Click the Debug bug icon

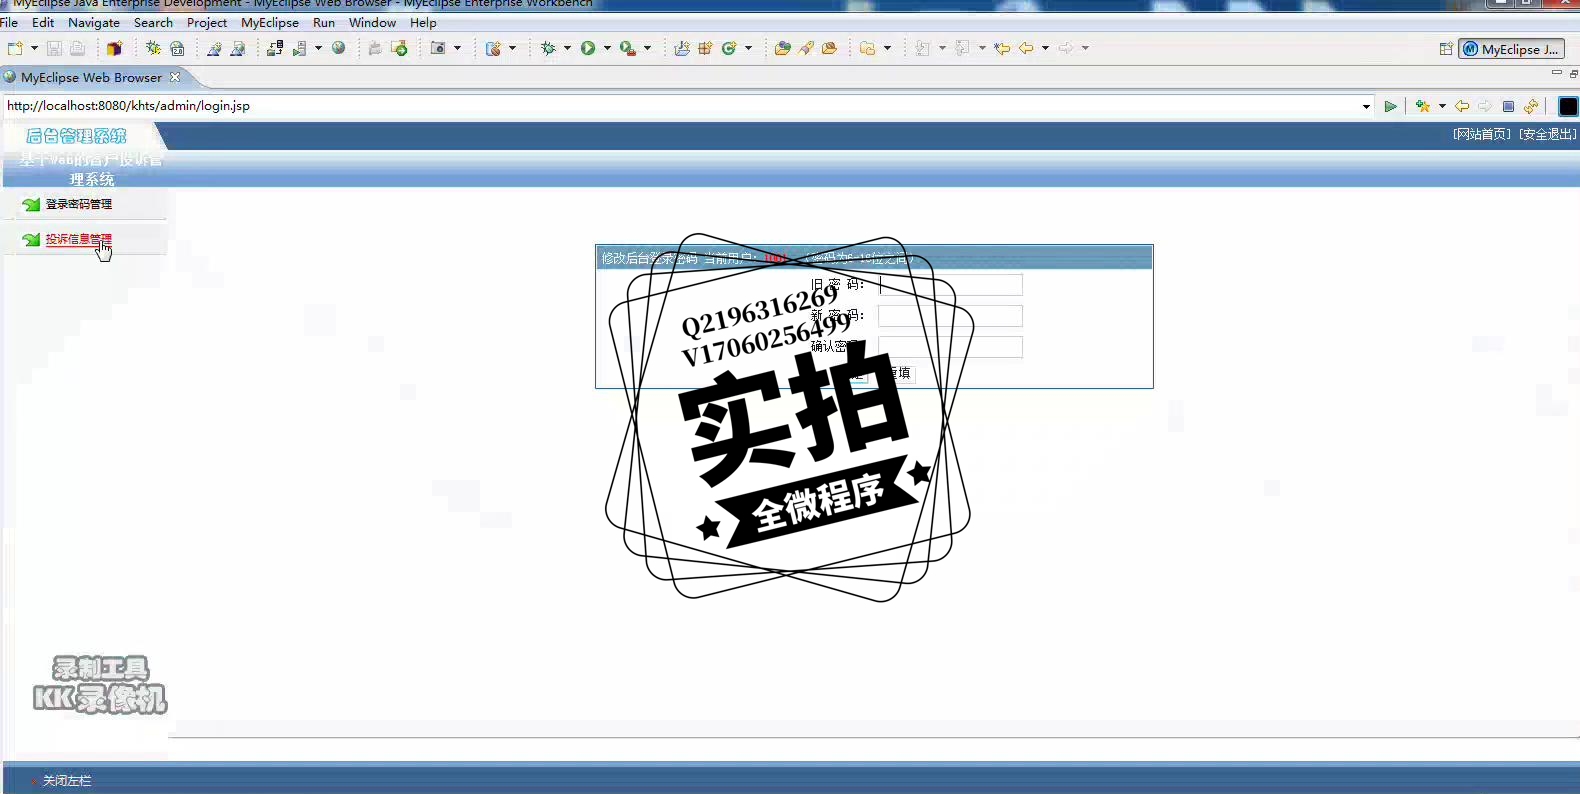click(x=548, y=48)
